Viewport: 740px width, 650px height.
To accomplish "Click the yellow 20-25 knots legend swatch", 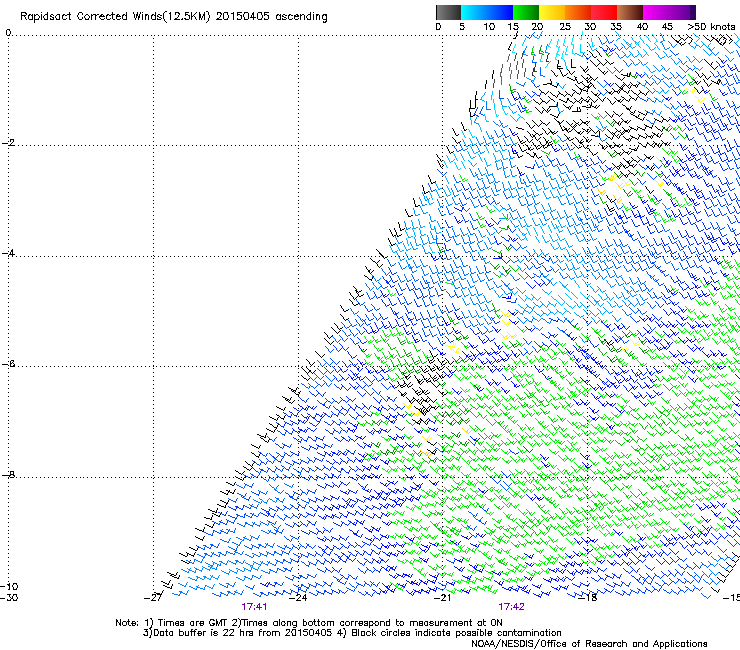I will [552, 12].
